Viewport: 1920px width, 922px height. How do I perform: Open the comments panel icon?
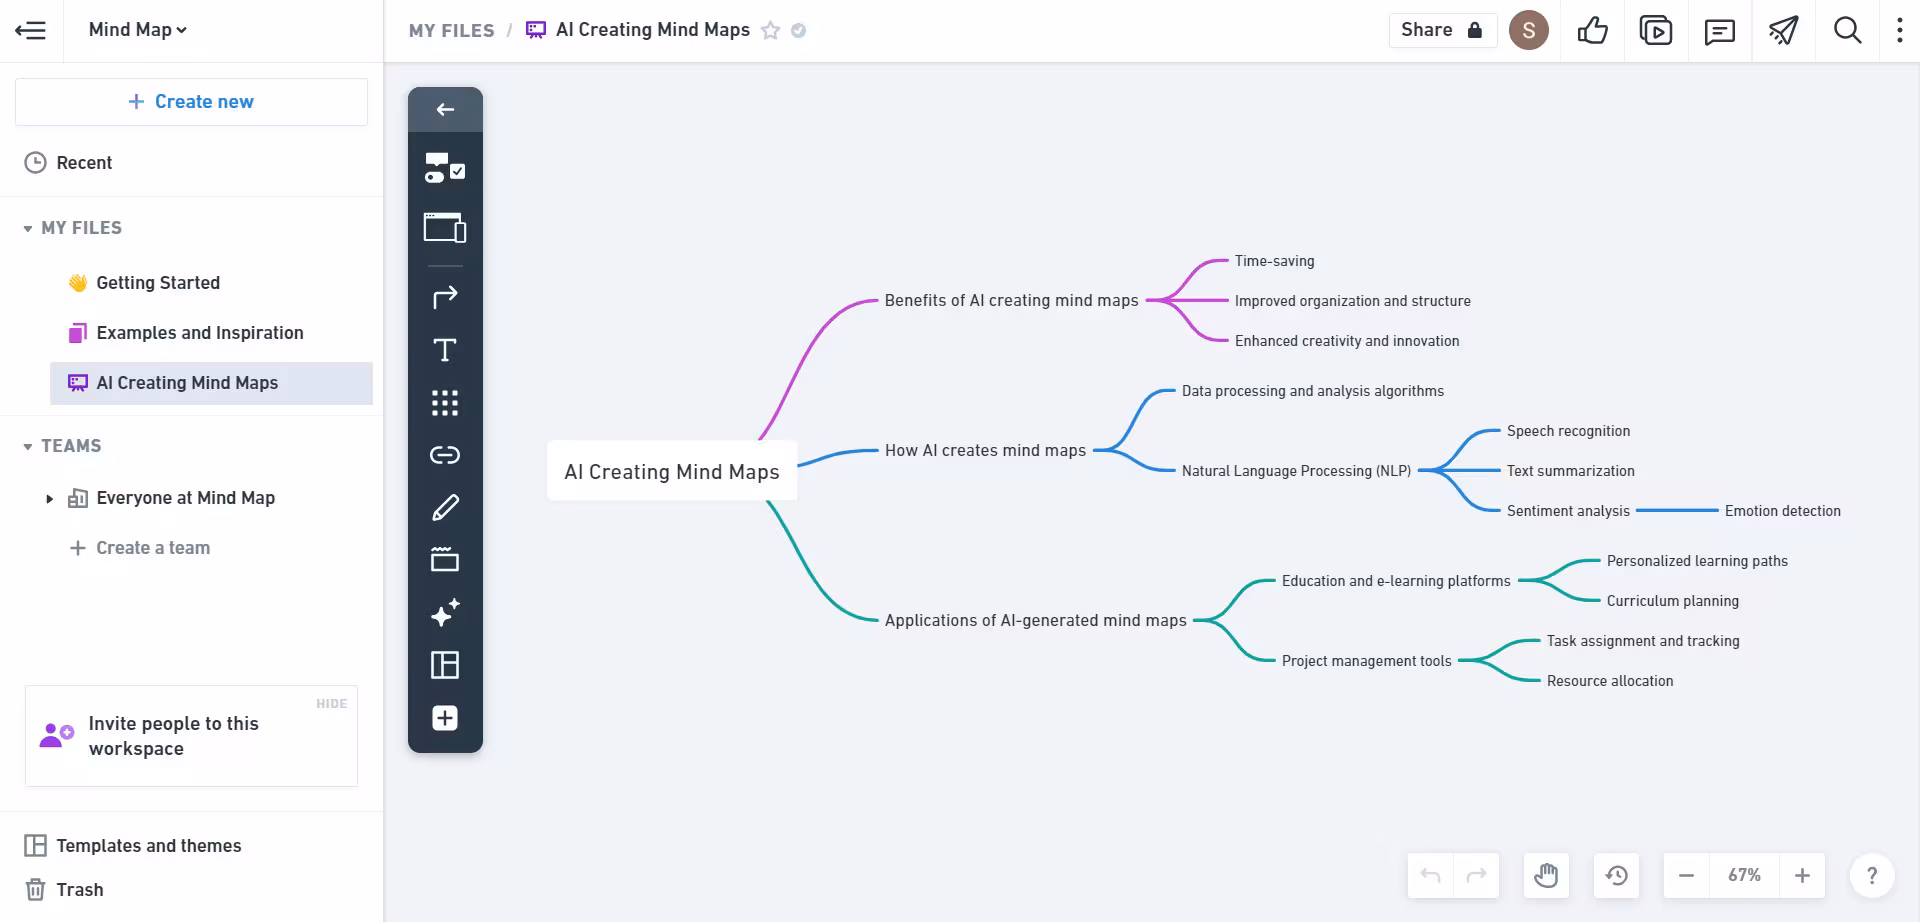coord(1719,31)
